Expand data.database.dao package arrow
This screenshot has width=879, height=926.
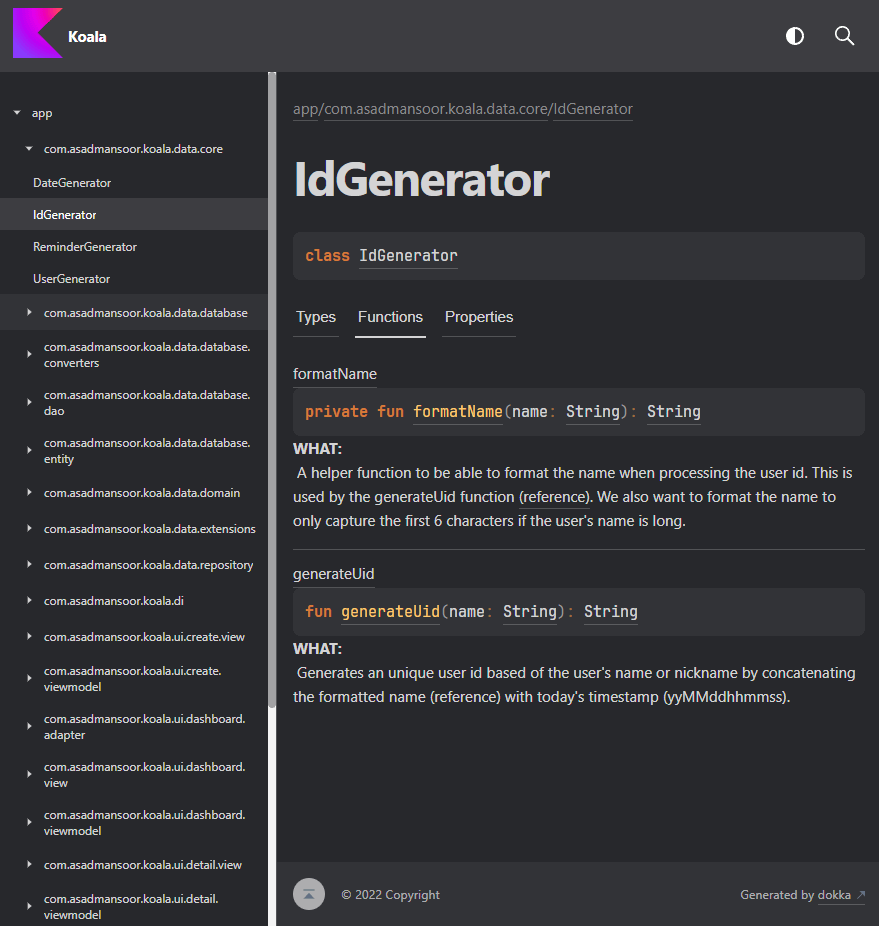29,402
